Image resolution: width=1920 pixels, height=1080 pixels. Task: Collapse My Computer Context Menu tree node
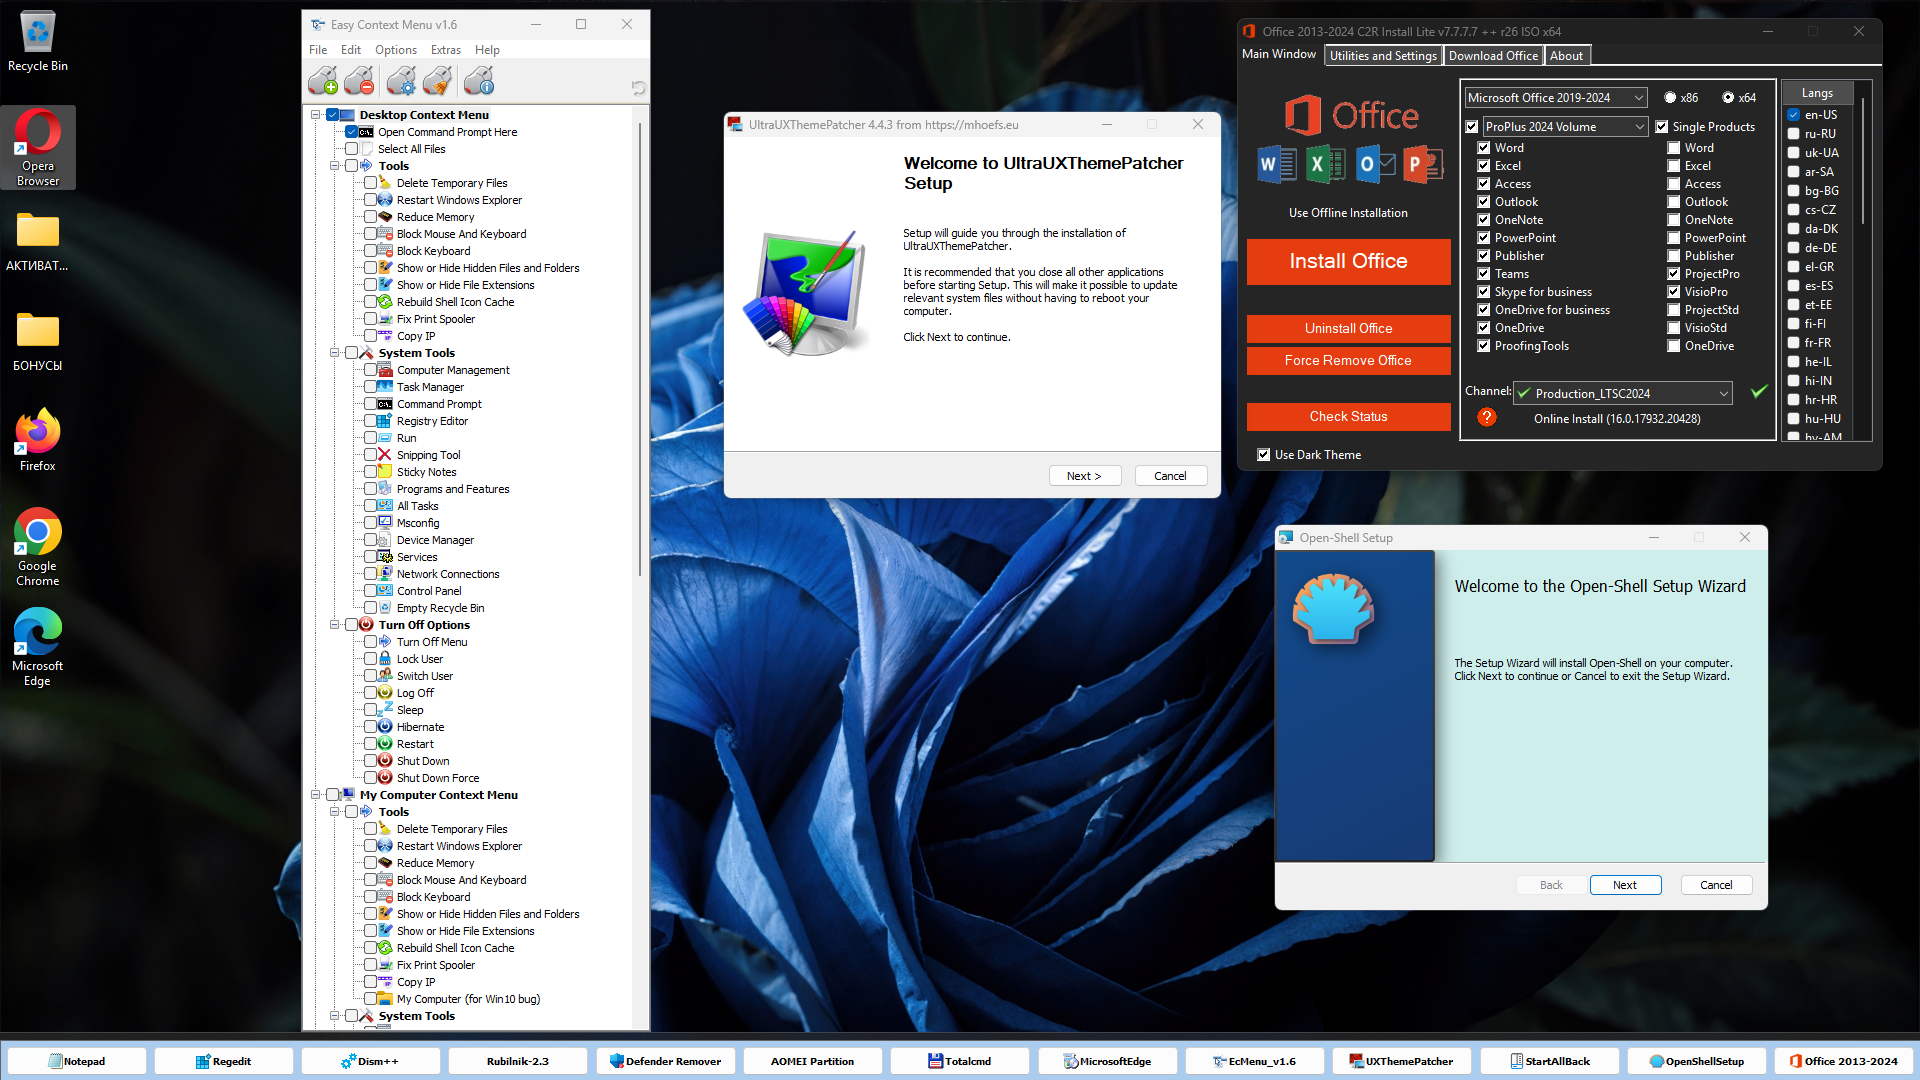tap(316, 795)
